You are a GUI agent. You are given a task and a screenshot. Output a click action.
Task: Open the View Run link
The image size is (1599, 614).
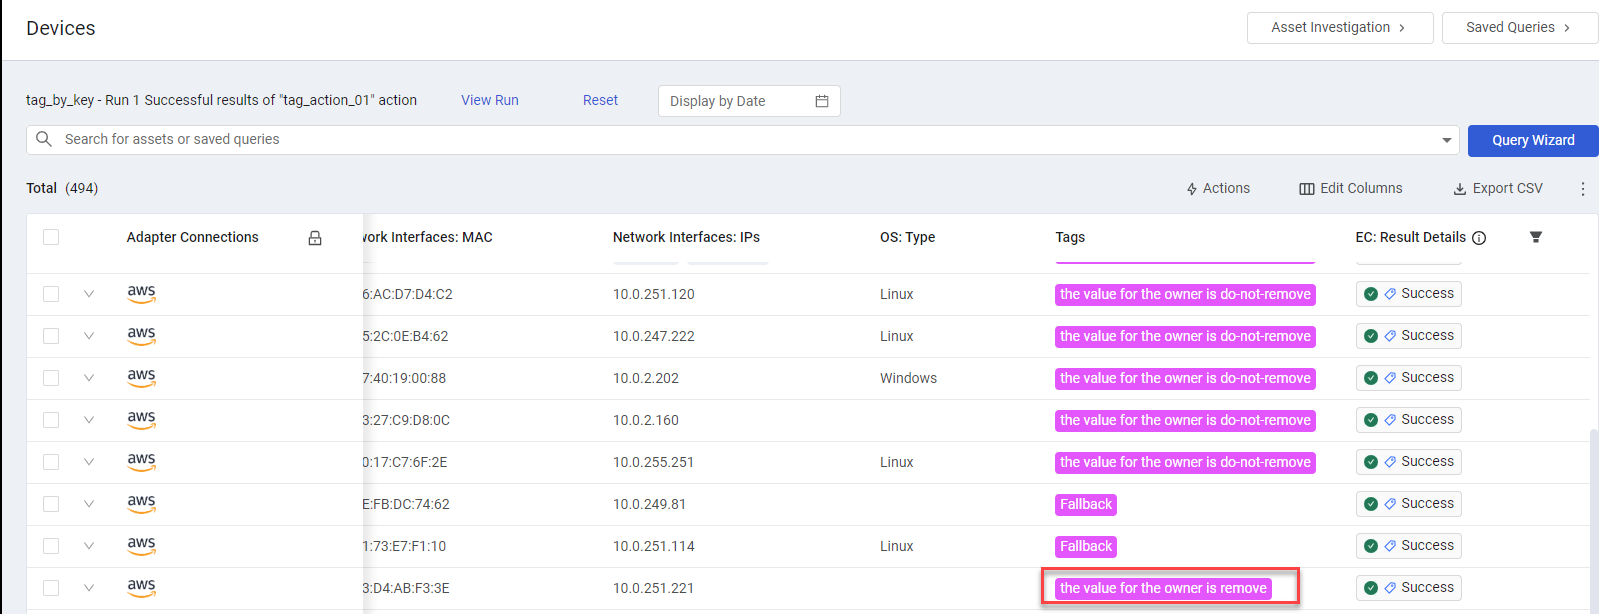(x=490, y=100)
